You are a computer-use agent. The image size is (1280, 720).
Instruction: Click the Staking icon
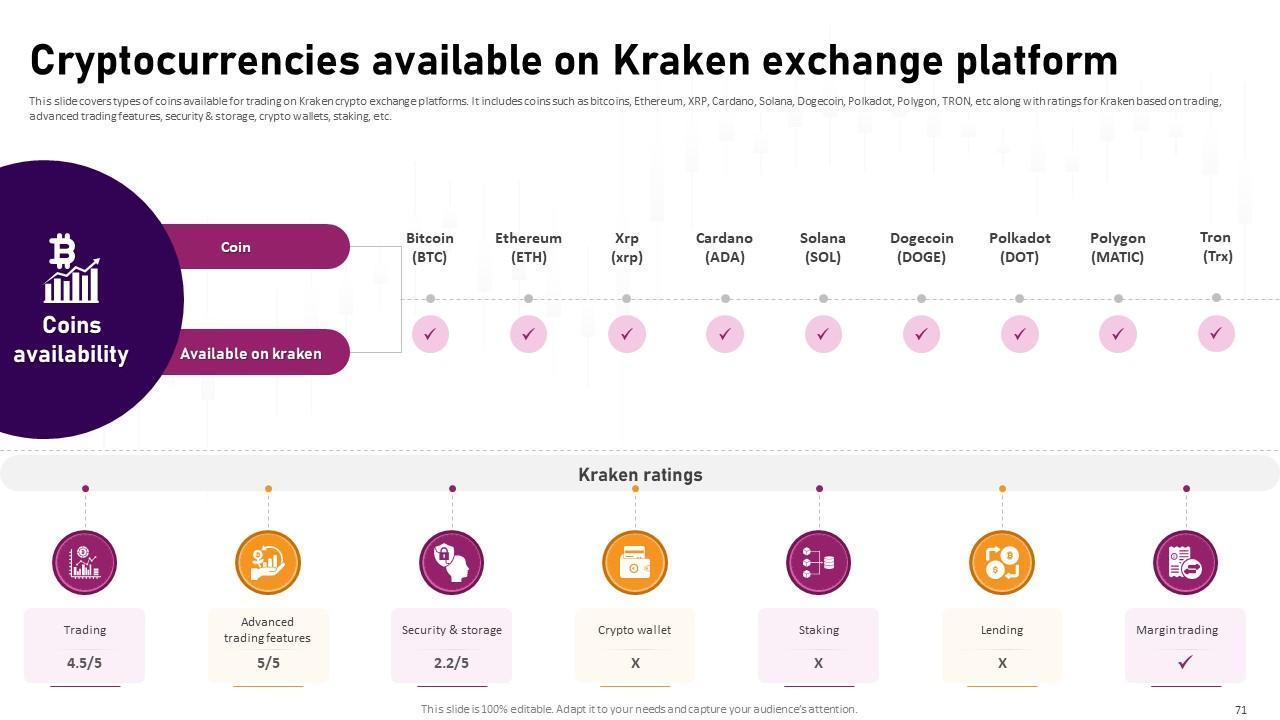click(x=819, y=562)
